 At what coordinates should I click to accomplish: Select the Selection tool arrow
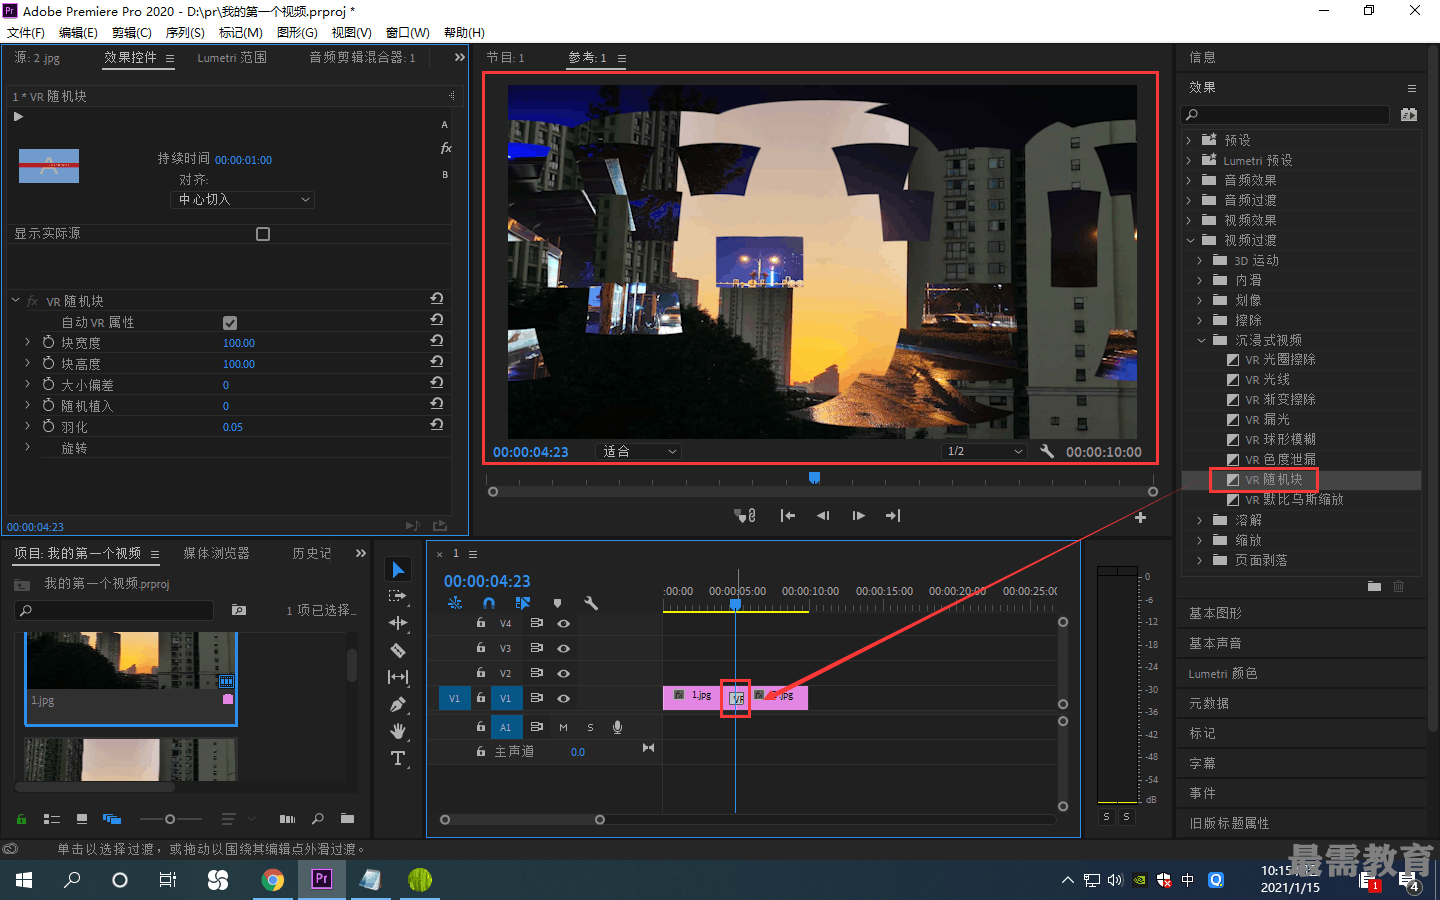pos(398,569)
